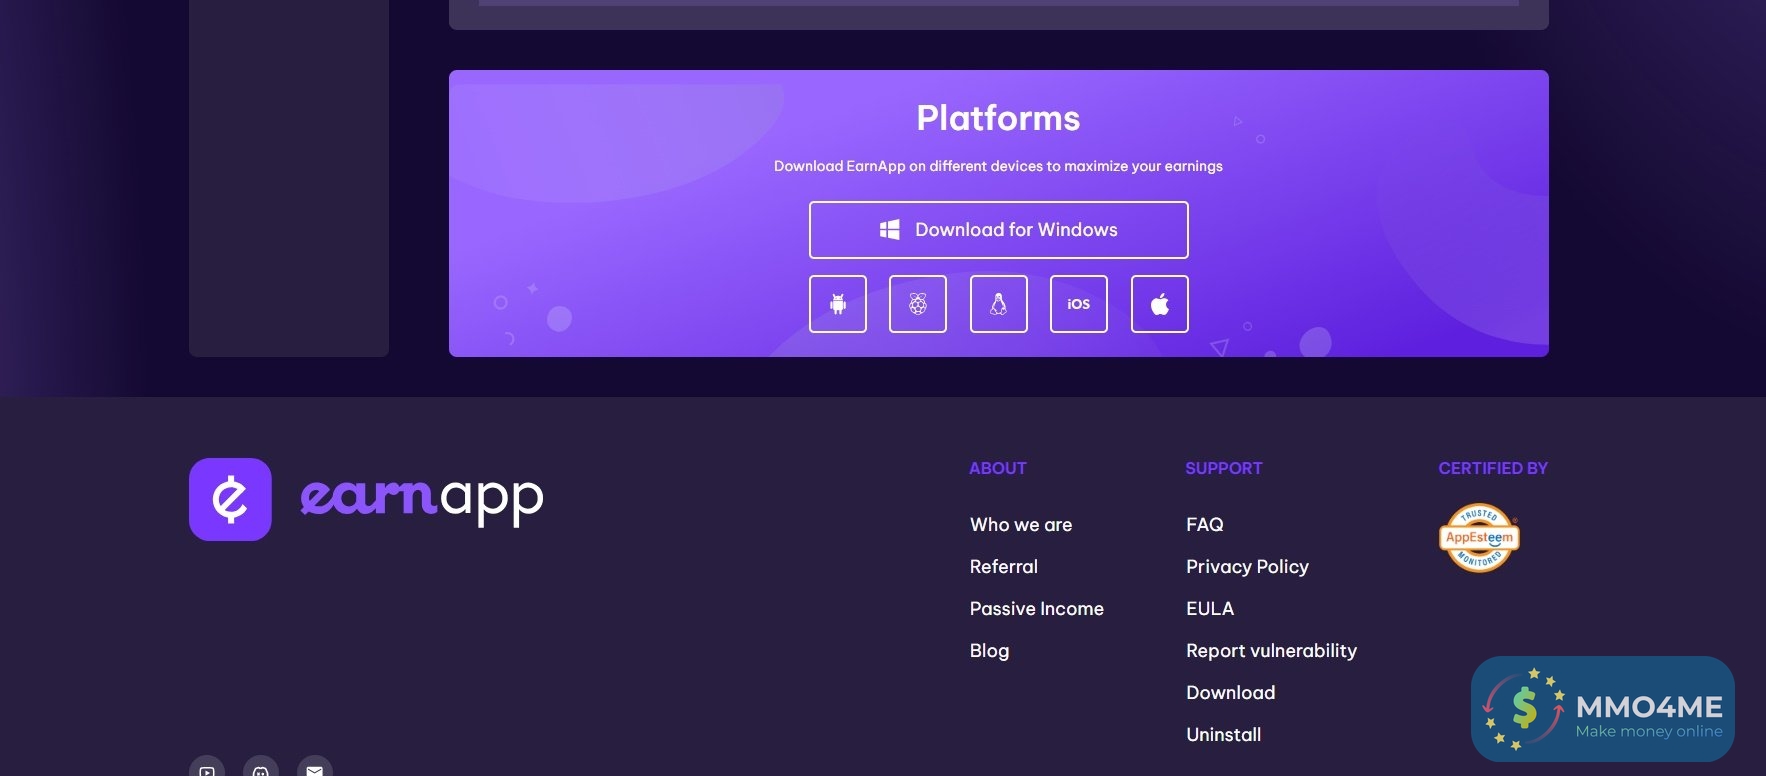Click Report vulnerability link
This screenshot has width=1766, height=776.
point(1272,651)
